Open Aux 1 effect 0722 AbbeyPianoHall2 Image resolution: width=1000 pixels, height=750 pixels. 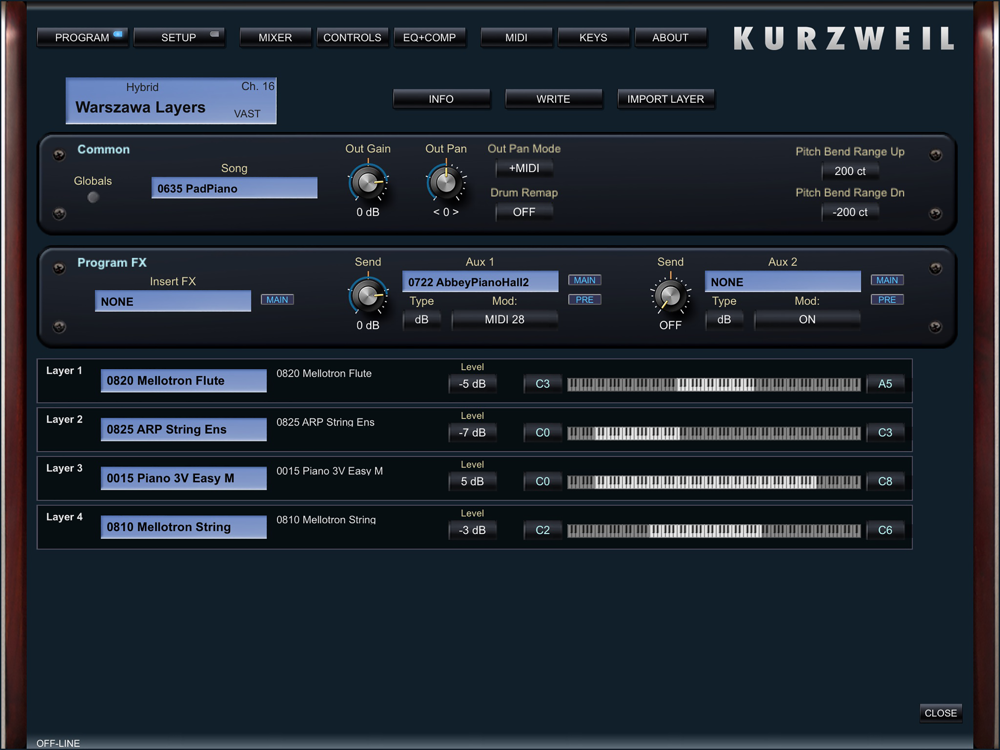coord(480,281)
